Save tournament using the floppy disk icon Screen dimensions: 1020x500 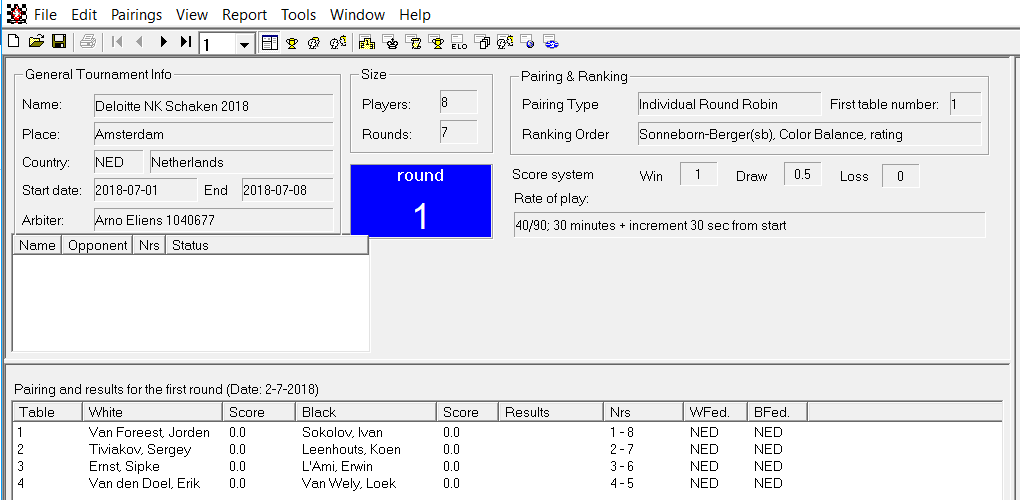[x=58, y=42]
